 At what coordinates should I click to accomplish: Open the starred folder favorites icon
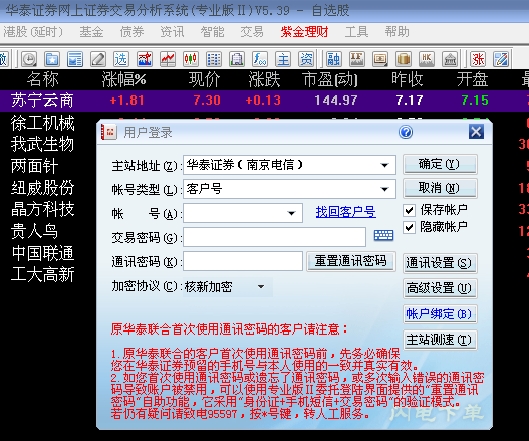[x=52, y=59]
